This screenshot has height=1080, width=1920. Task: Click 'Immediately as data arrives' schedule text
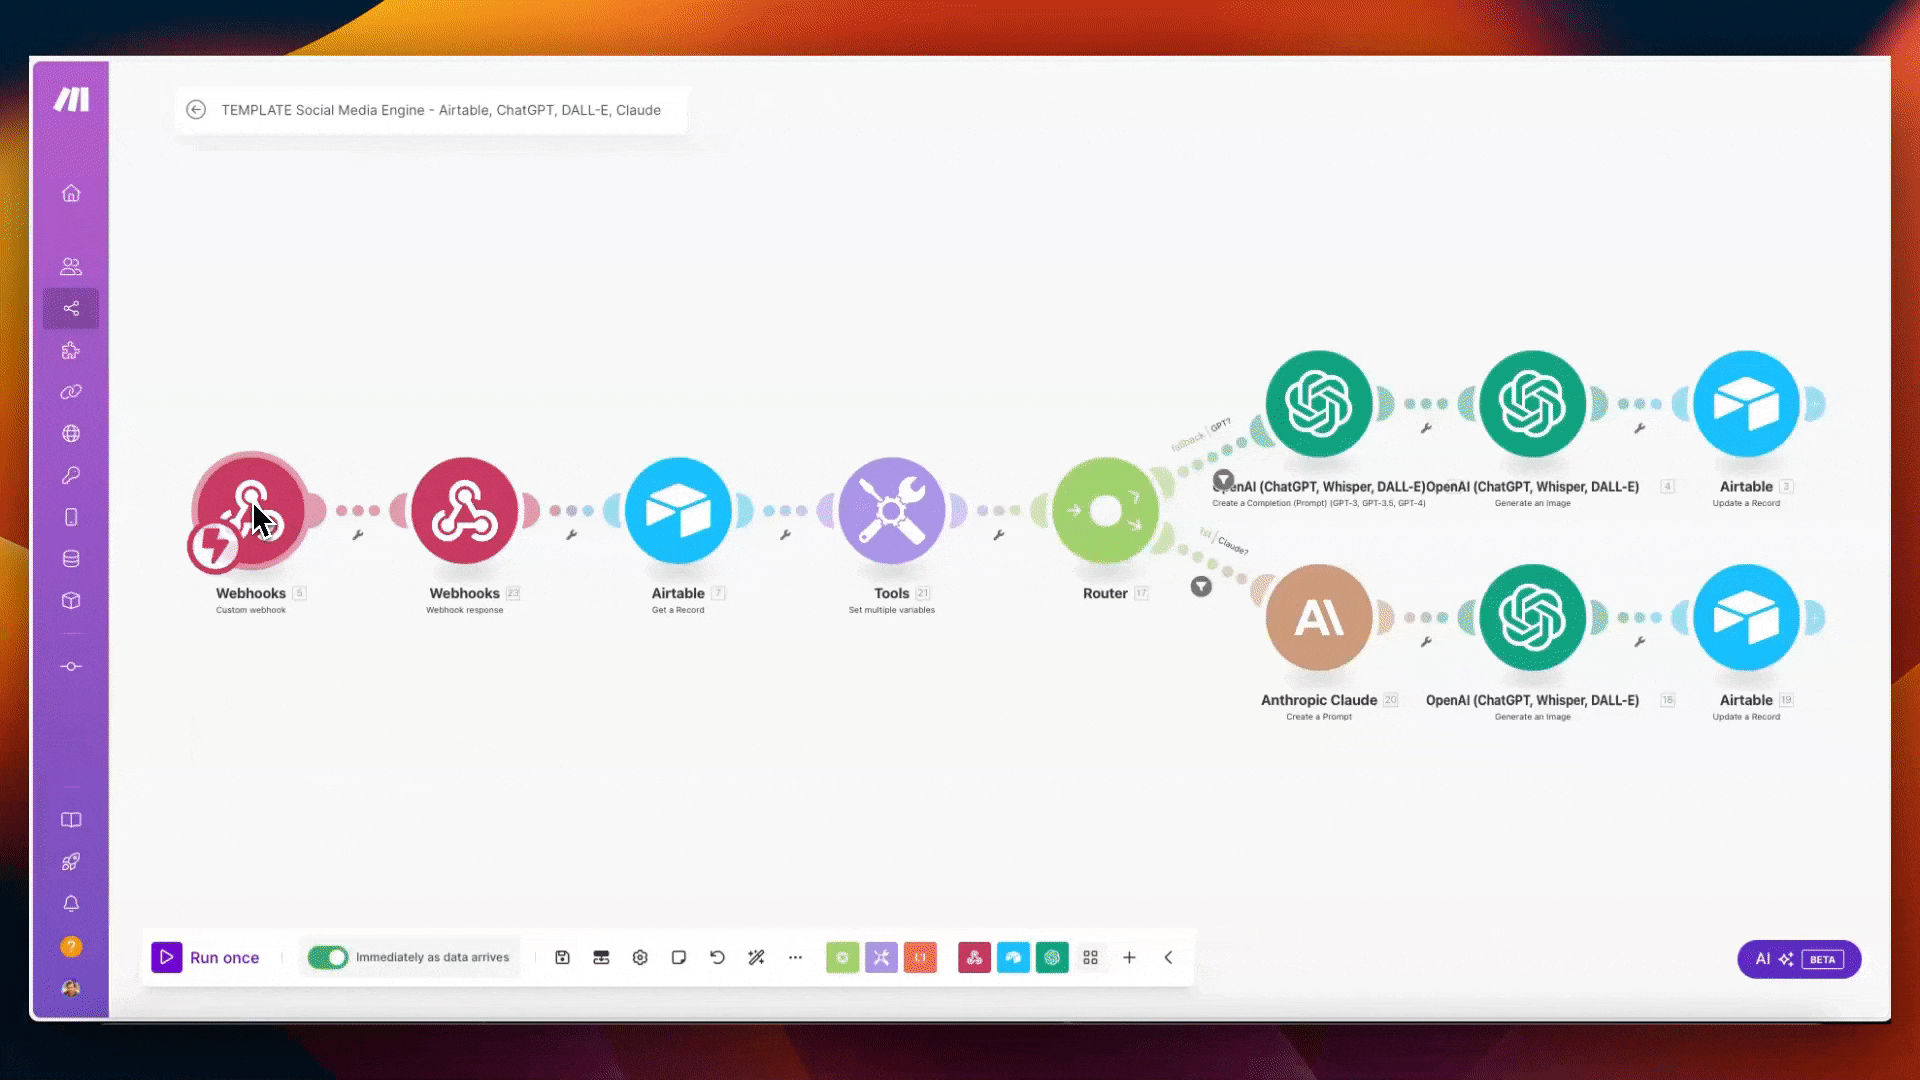tap(432, 957)
